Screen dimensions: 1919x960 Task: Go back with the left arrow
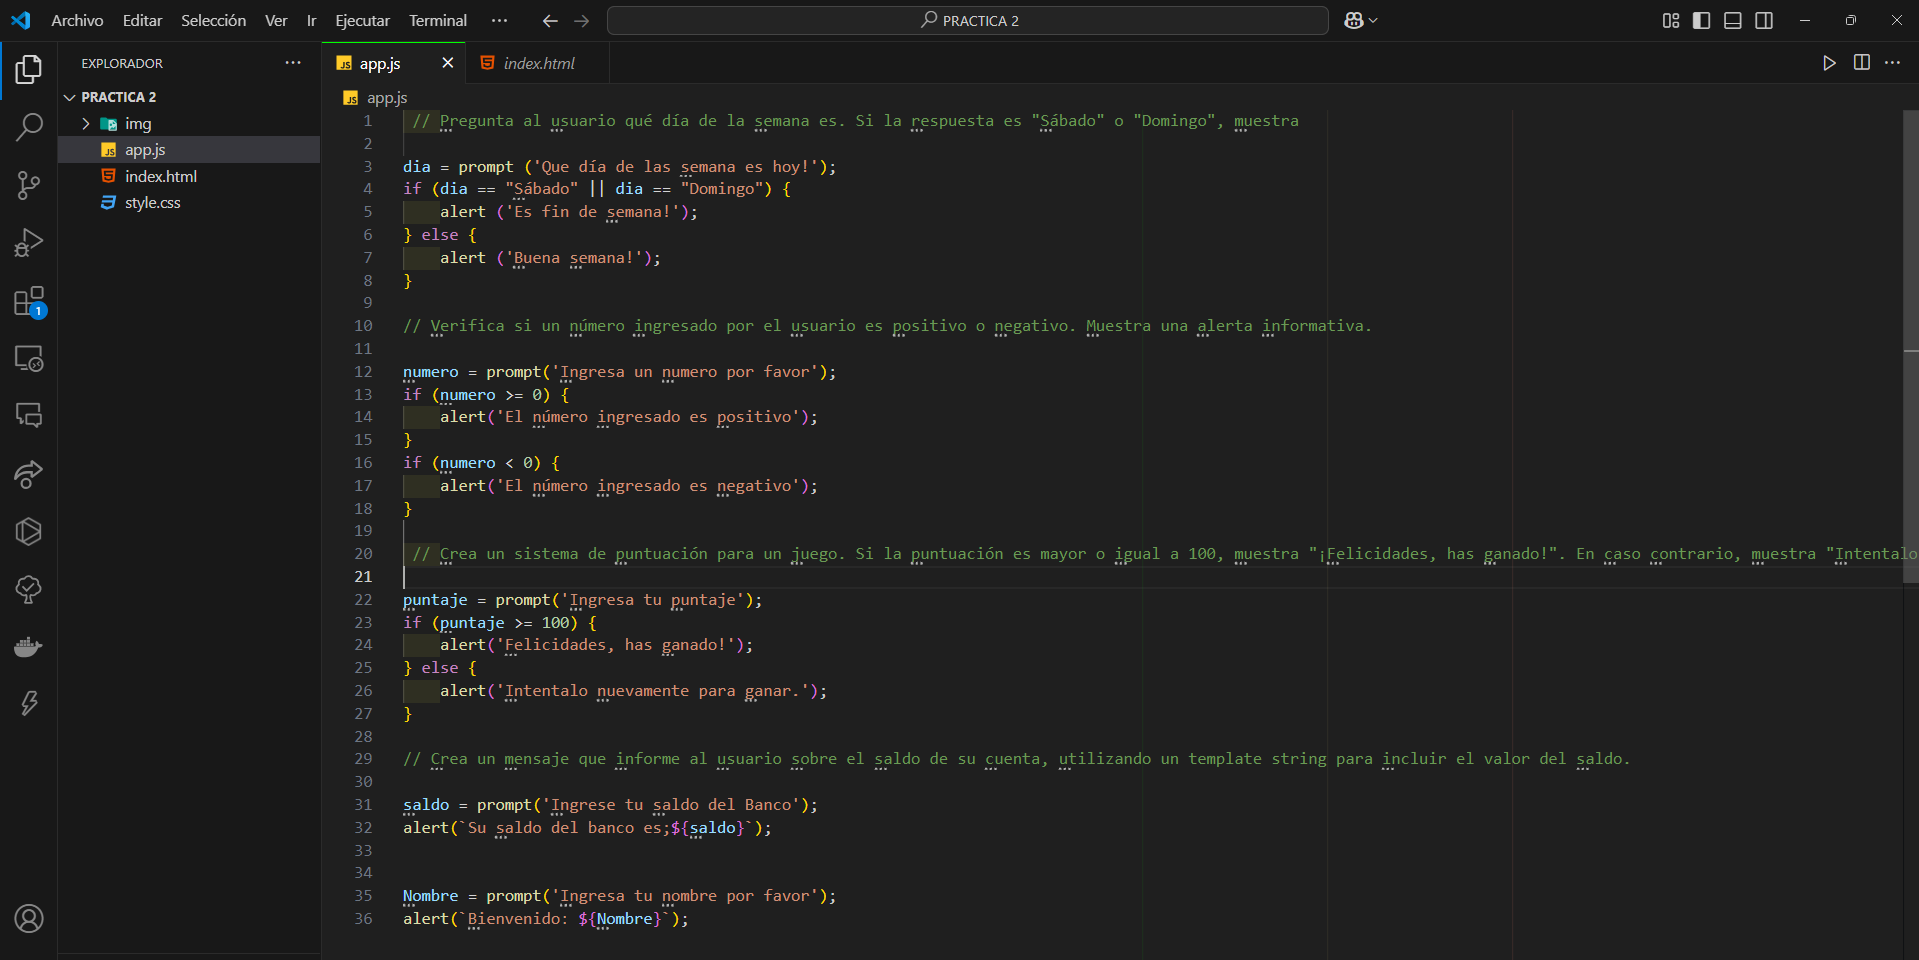click(550, 20)
